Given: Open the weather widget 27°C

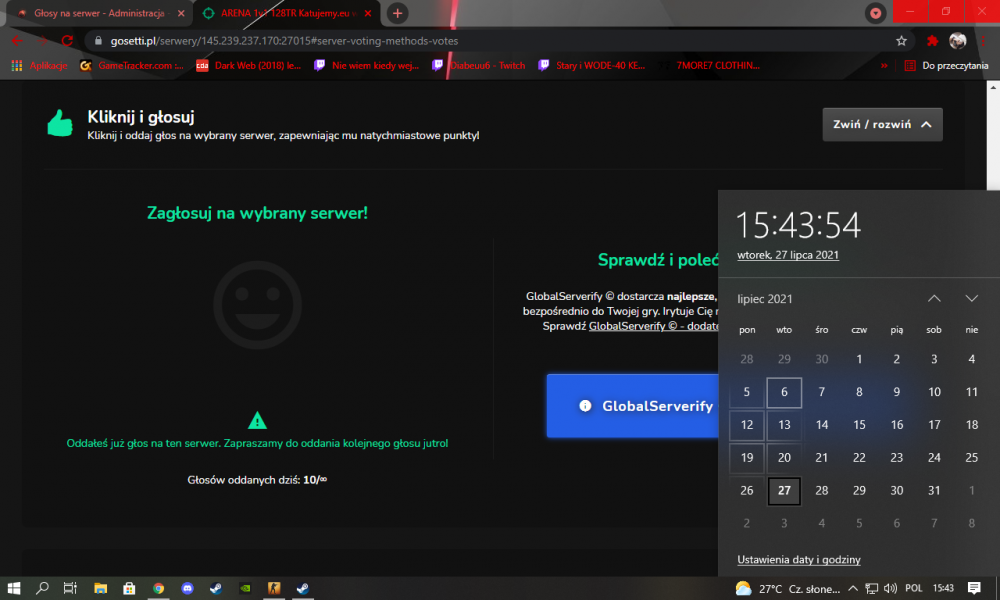Looking at the screenshot, I should point(788,589).
